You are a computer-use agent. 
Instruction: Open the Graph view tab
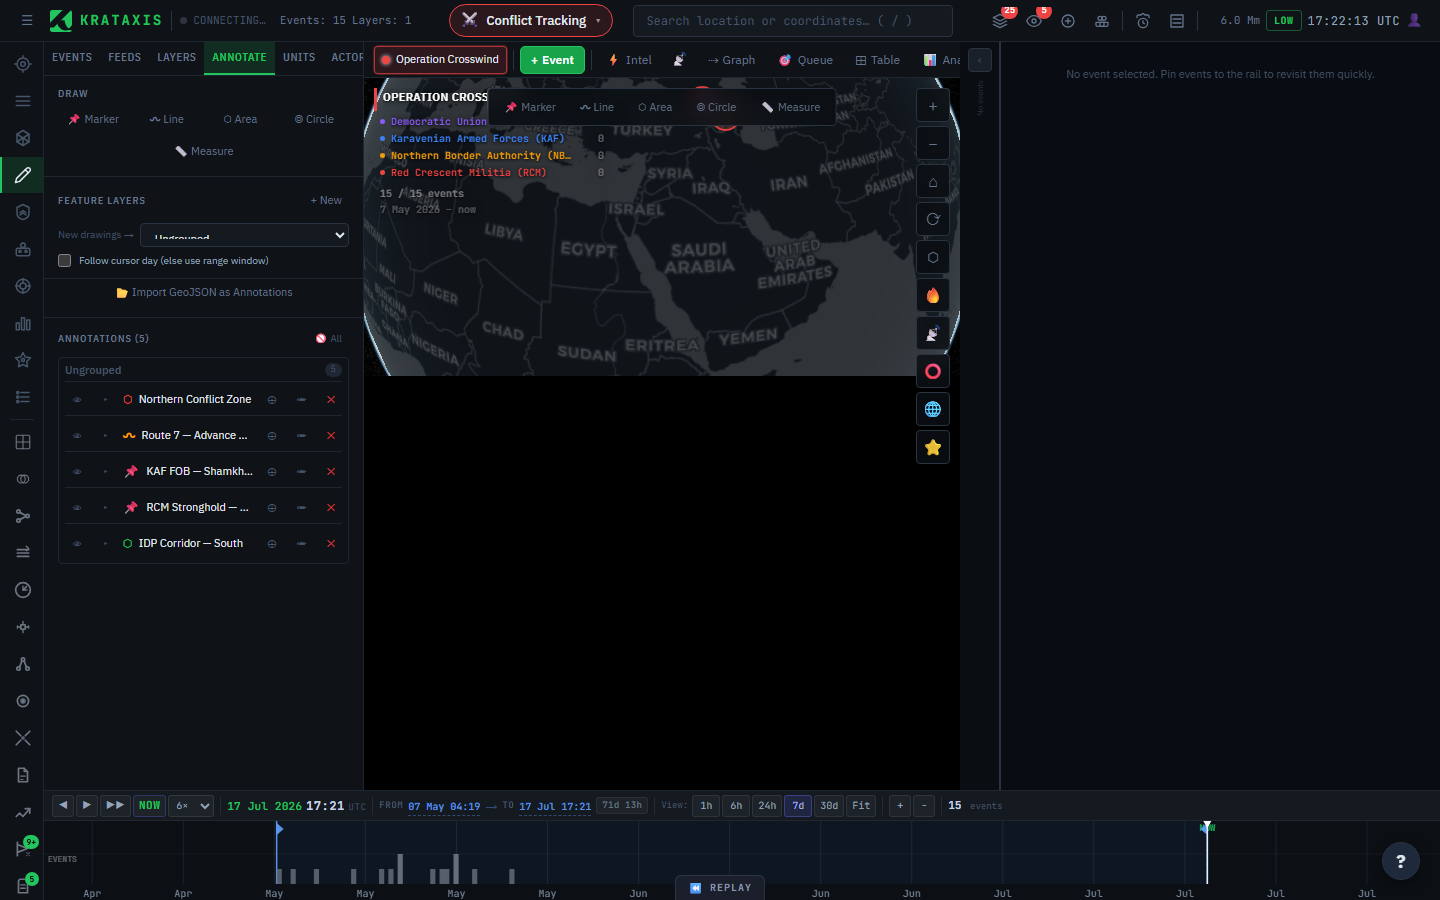click(731, 60)
